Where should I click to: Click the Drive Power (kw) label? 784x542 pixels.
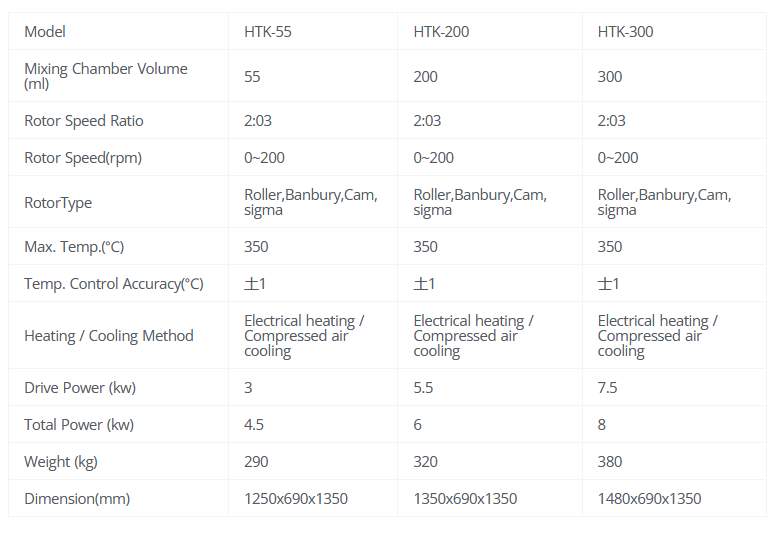tap(78, 387)
